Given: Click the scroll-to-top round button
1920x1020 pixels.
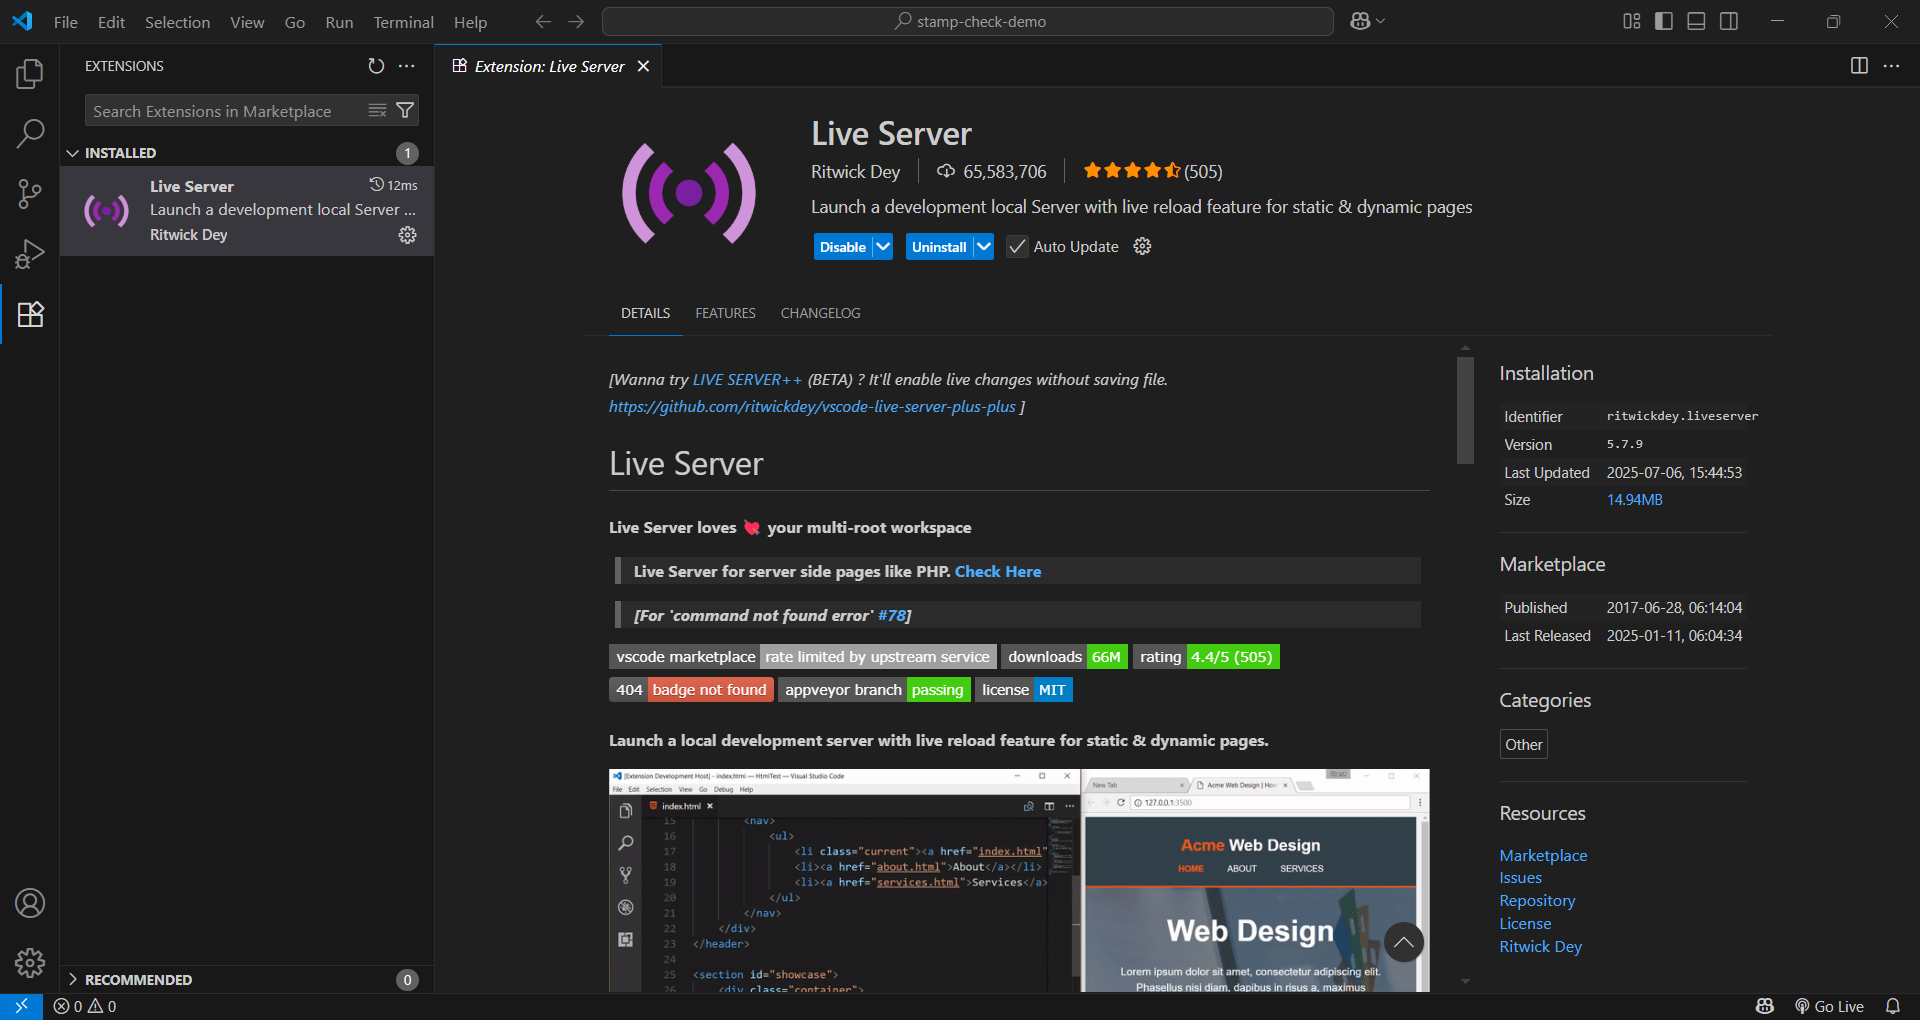Looking at the screenshot, I should [1404, 942].
